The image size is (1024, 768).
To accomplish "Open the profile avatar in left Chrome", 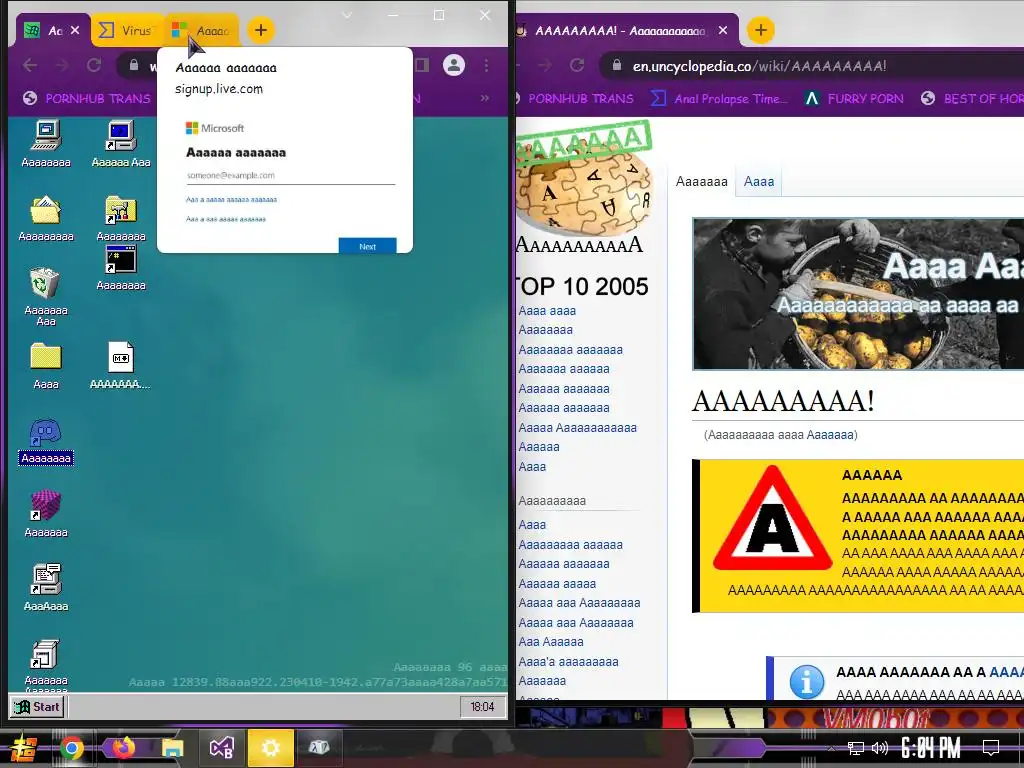I will tap(454, 65).
